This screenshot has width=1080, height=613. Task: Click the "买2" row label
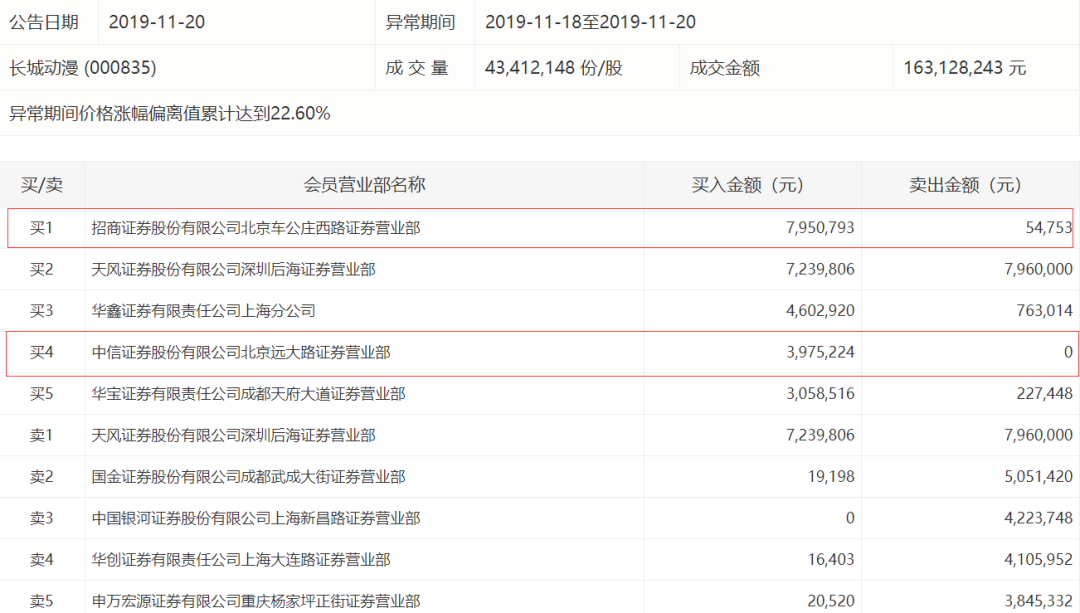[41, 269]
